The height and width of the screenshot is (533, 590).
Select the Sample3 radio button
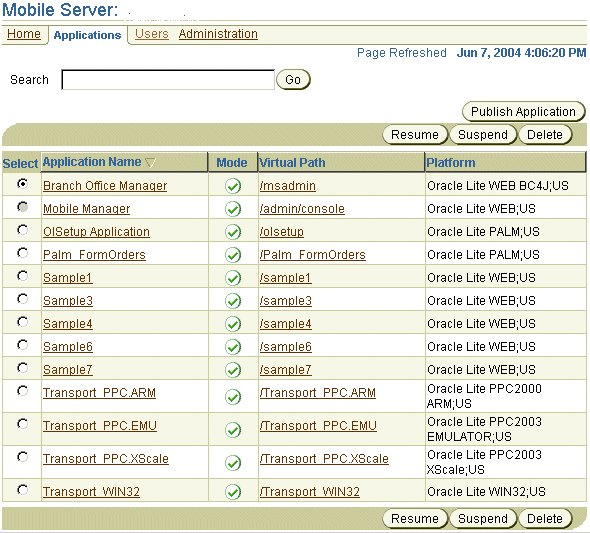[x=23, y=299]
